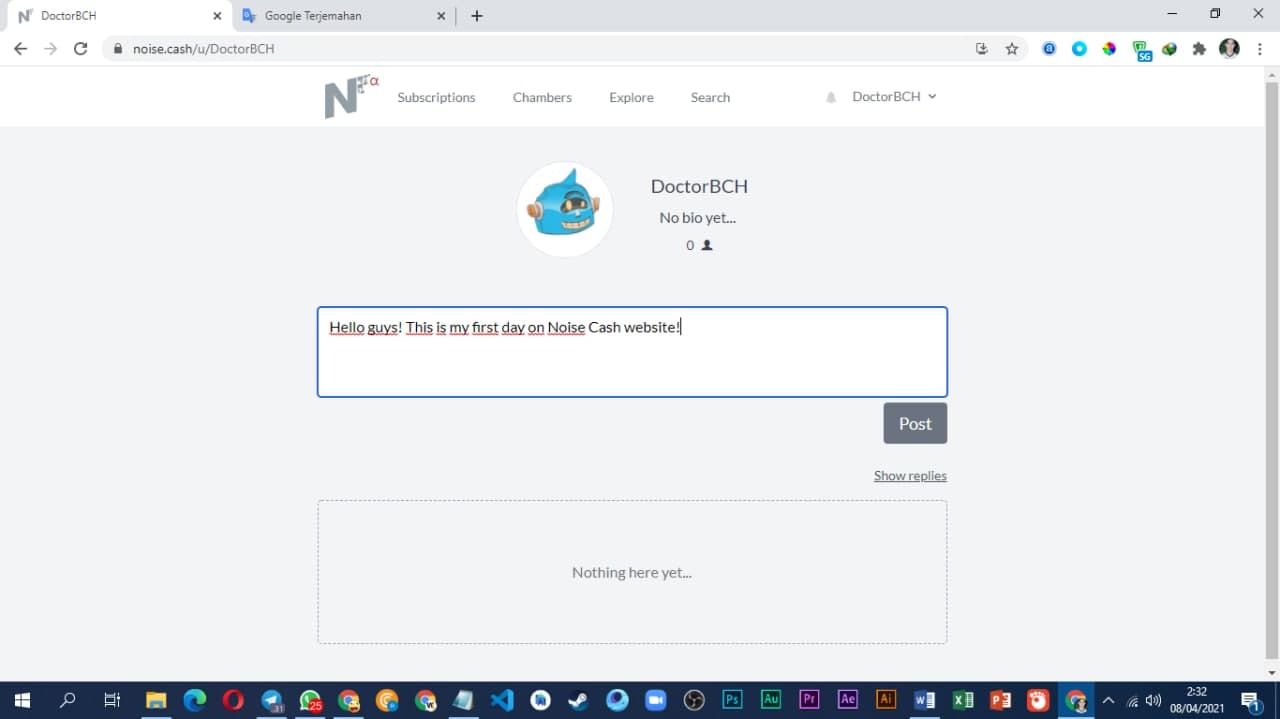The image size is (1280, 719).
Task: Open the blue 'a' browser extension
Action: click(1049, 48)
